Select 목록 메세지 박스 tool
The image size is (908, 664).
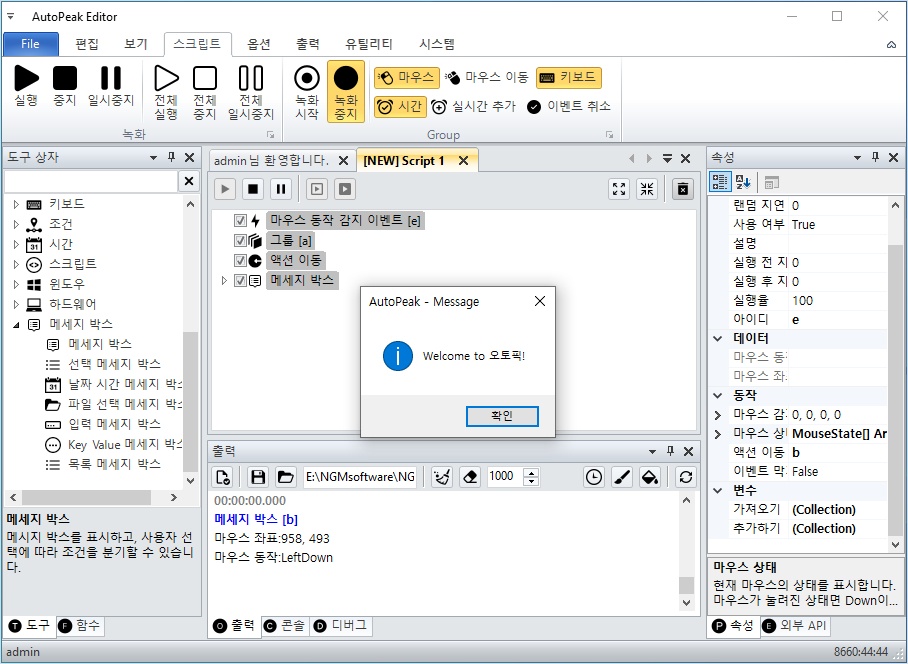102,464
